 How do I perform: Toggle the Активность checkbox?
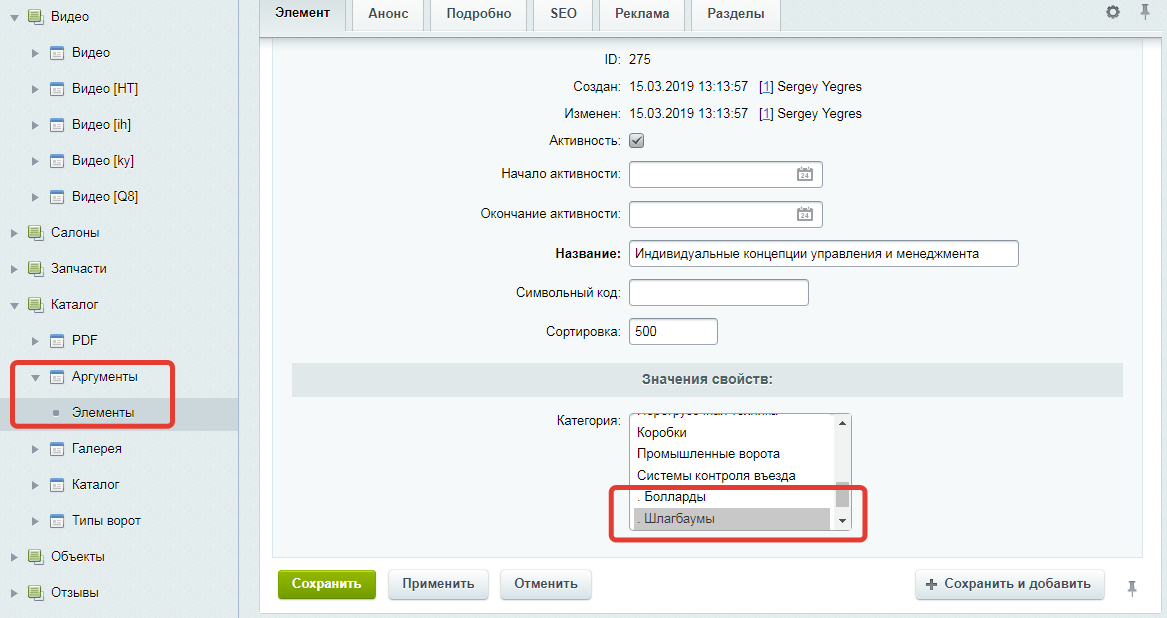(636, 141)
